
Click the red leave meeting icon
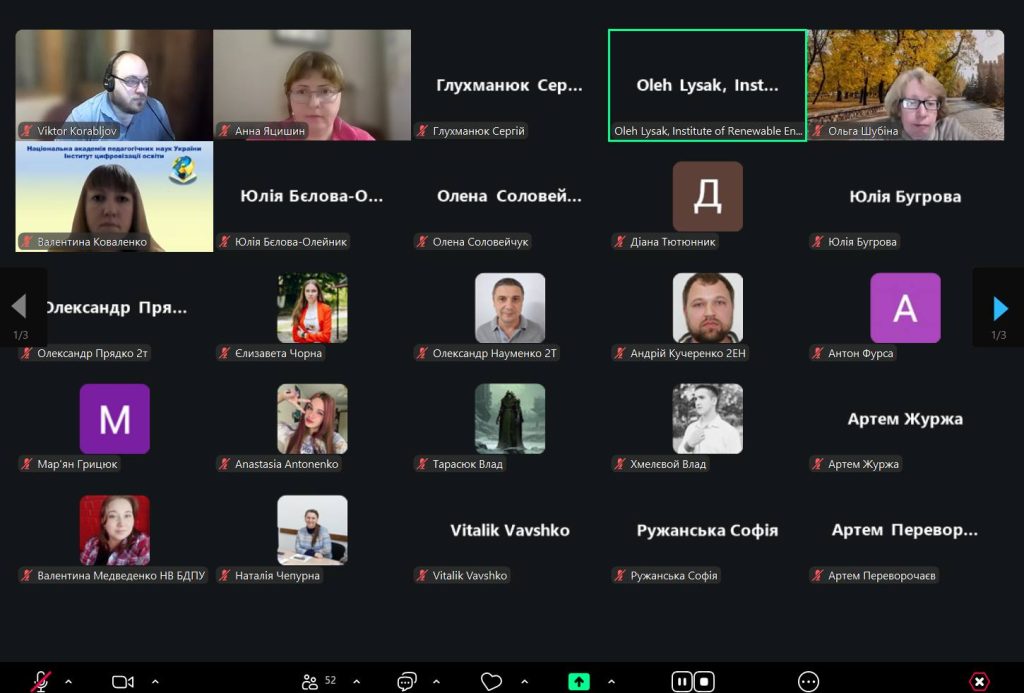point(979,681)
